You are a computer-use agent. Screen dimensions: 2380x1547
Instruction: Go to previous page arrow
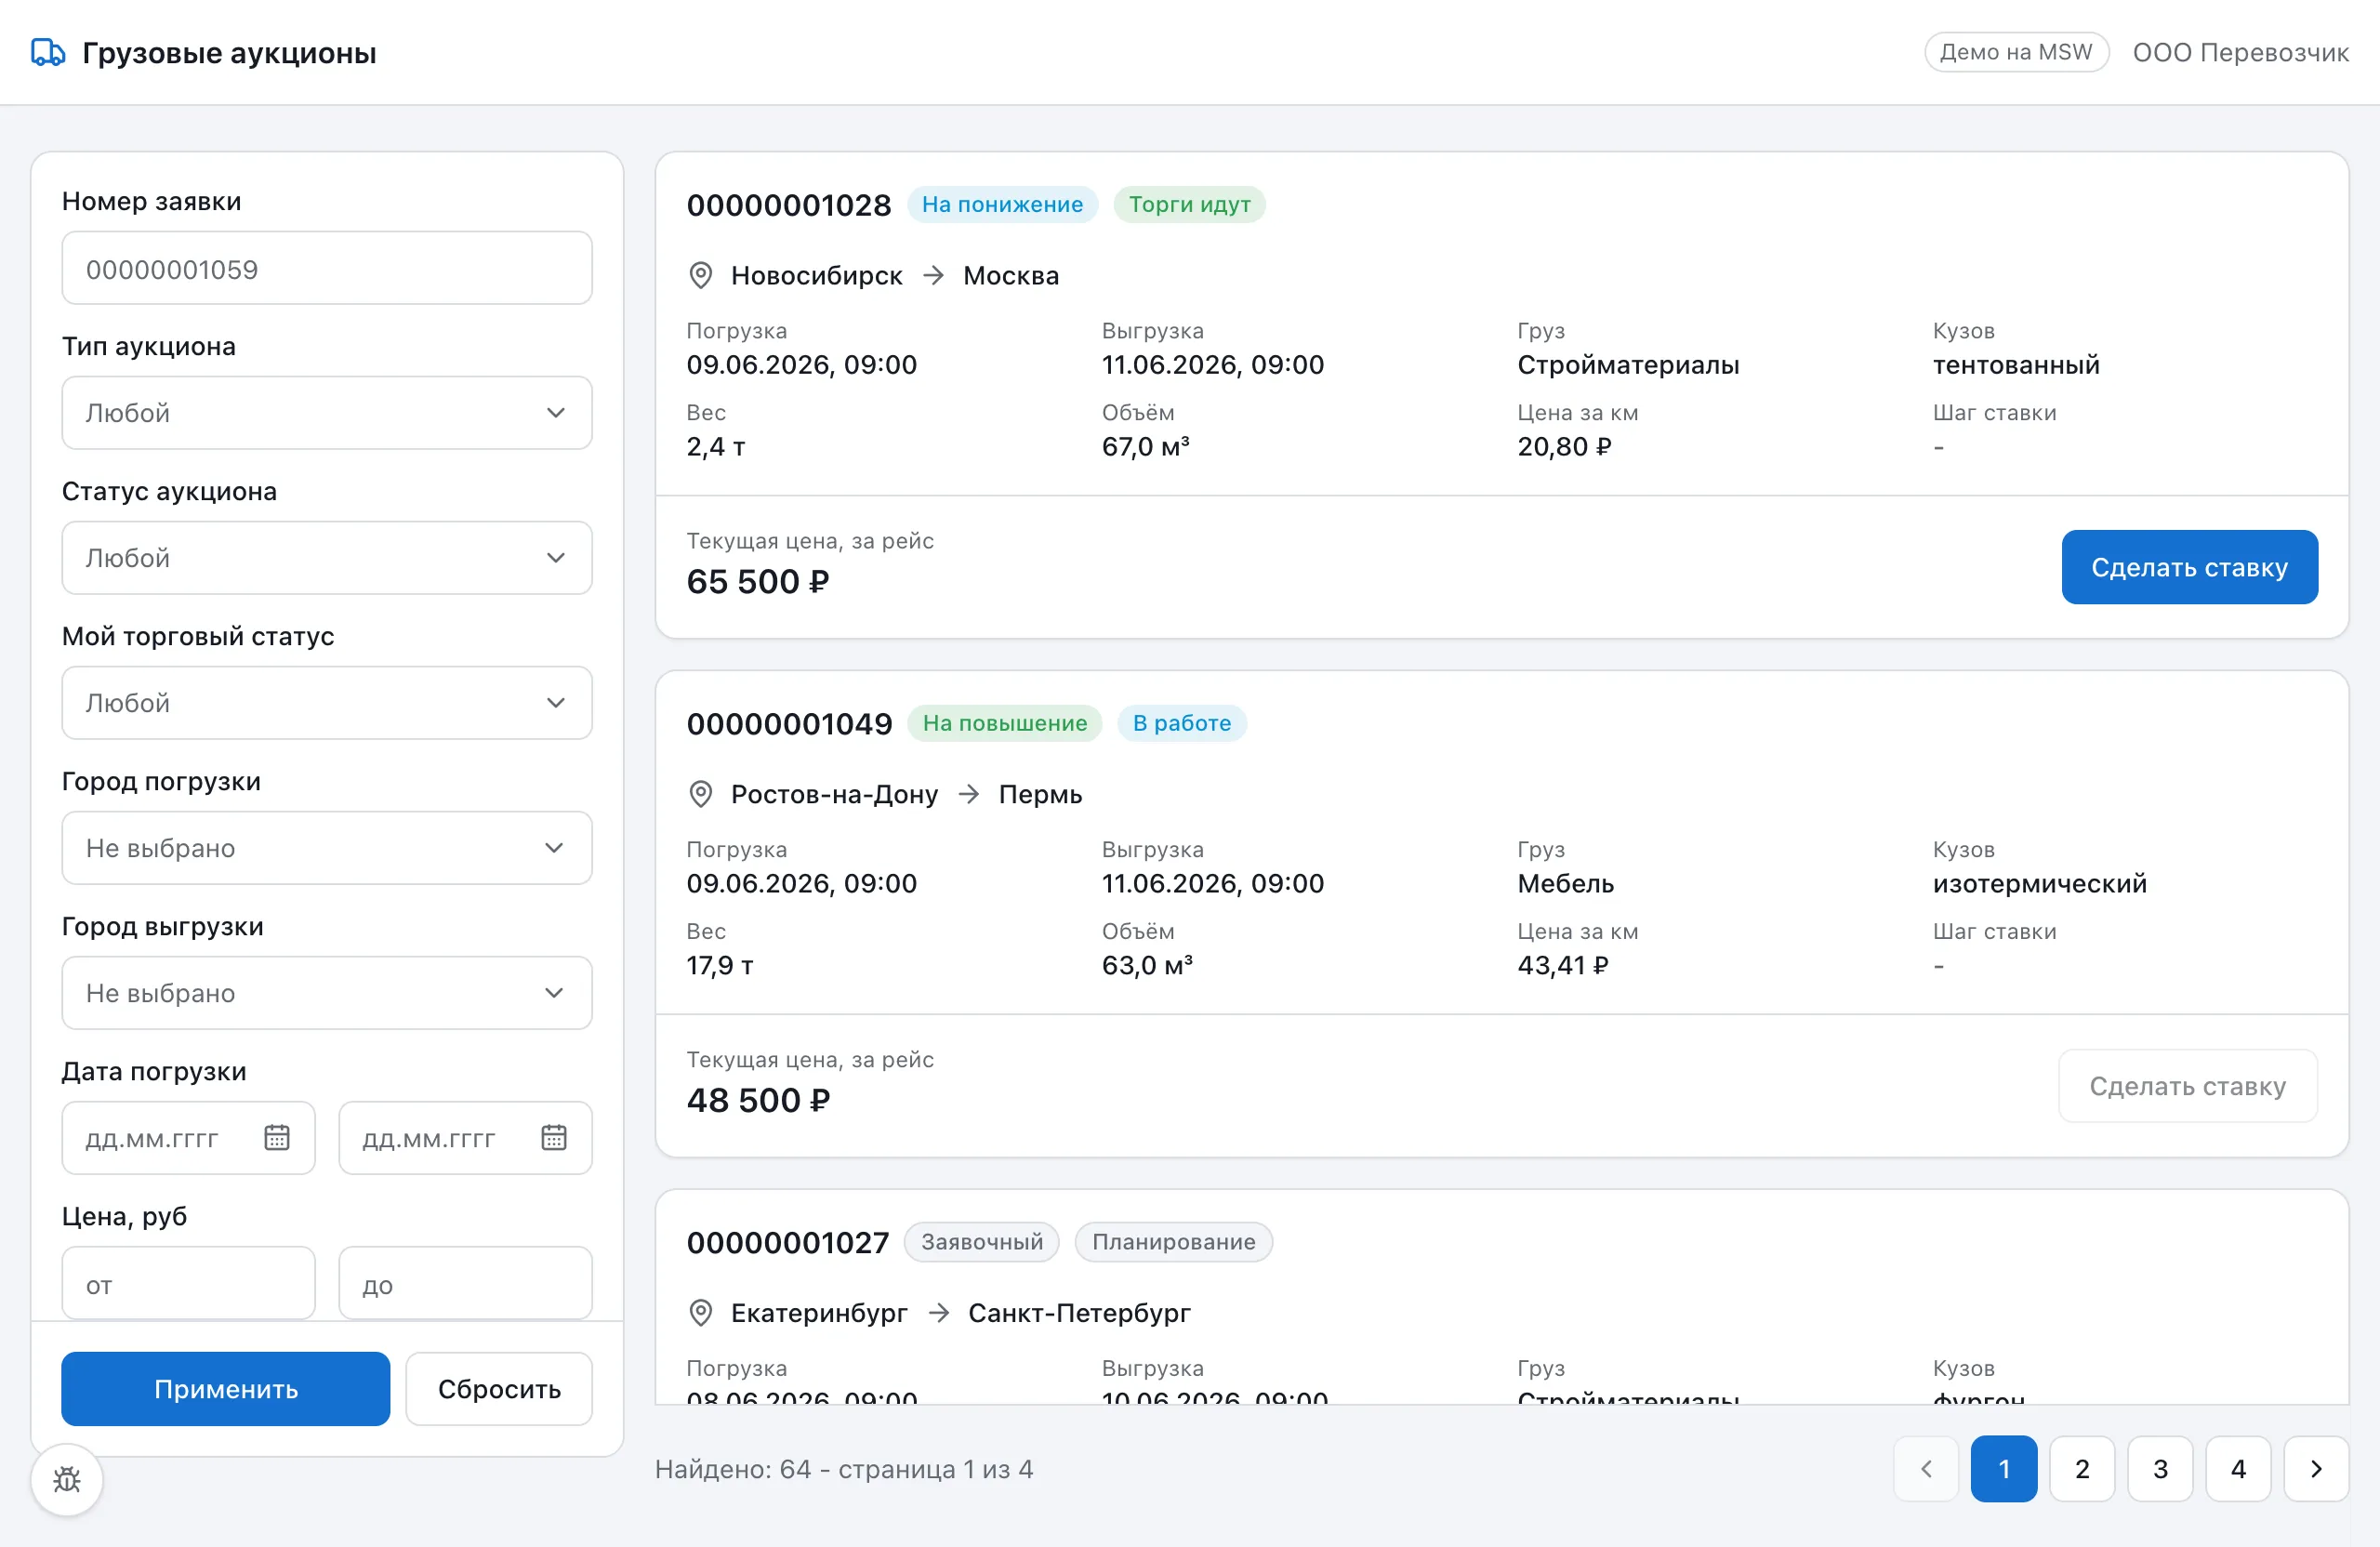pyautogui.click(x=1926, y=1469)
